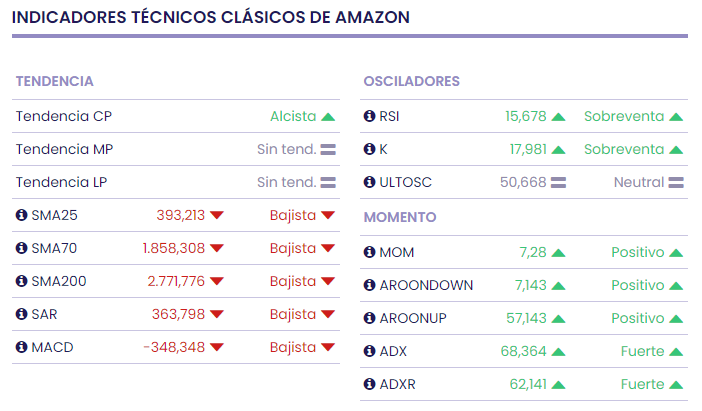This screenshot has width=702, height=411.
Task: Click the ADXR info icon
Action: pyautogui.click(x=369, y=384)
